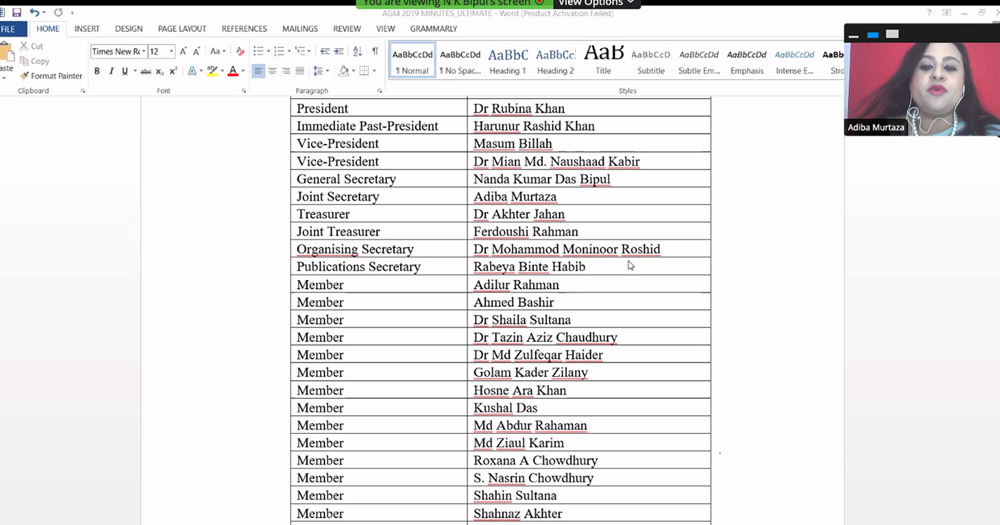The height and width of the screenshot is (525, 1000).
Task: Apply yellow text highlight color
Action: tap(212, 71)
